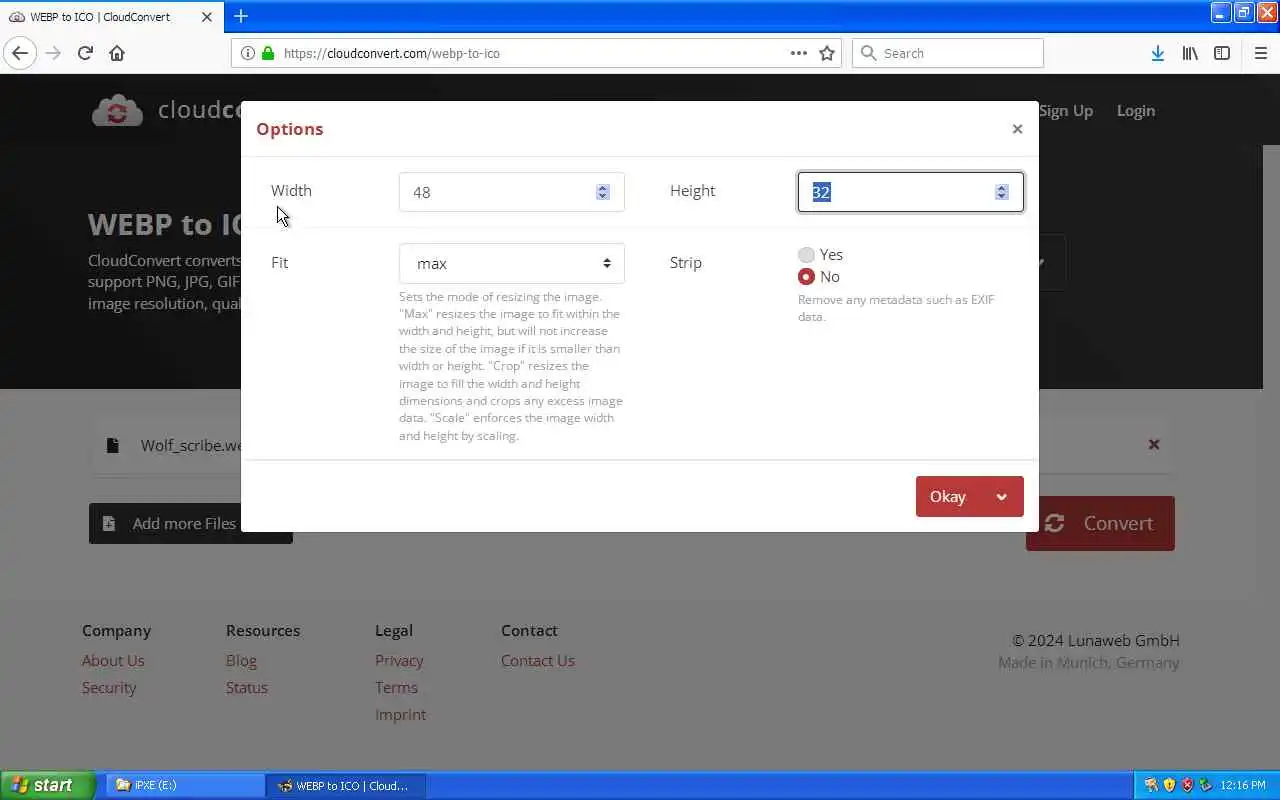
Task: Open the Fit mode dropdown
Action: point(511,263)
